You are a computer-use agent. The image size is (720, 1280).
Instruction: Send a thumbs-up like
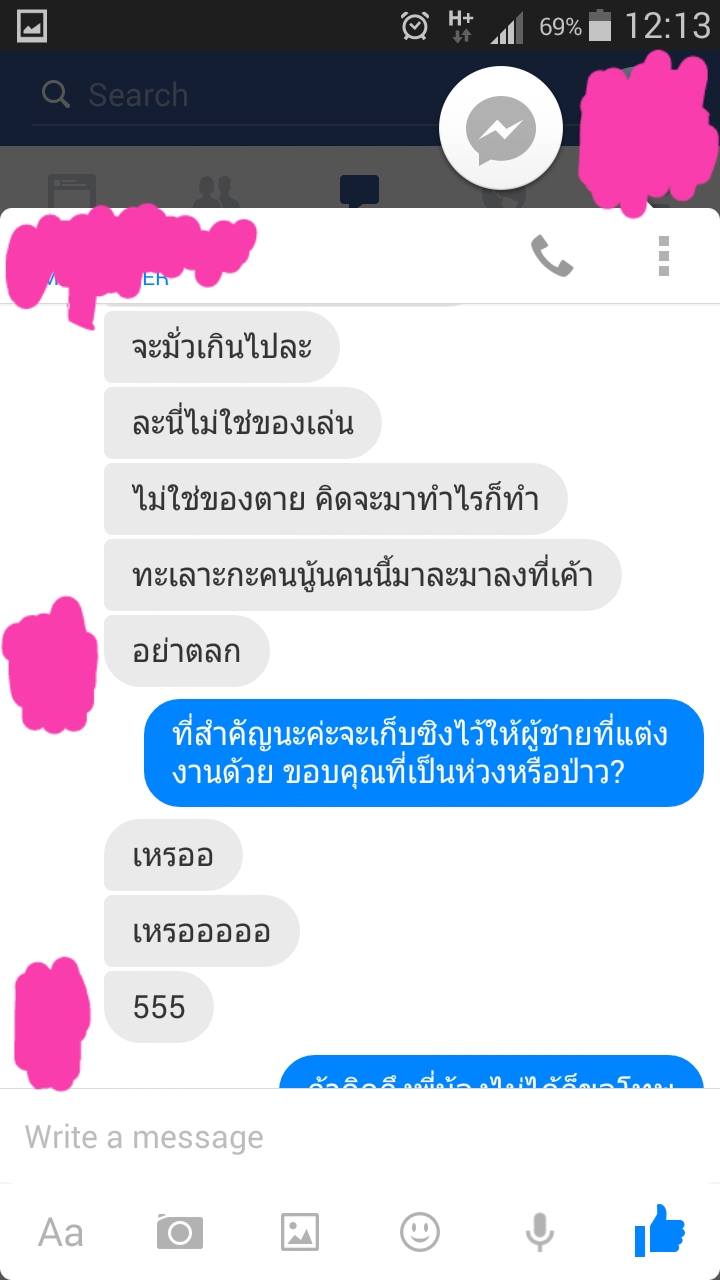point(660,1231)
